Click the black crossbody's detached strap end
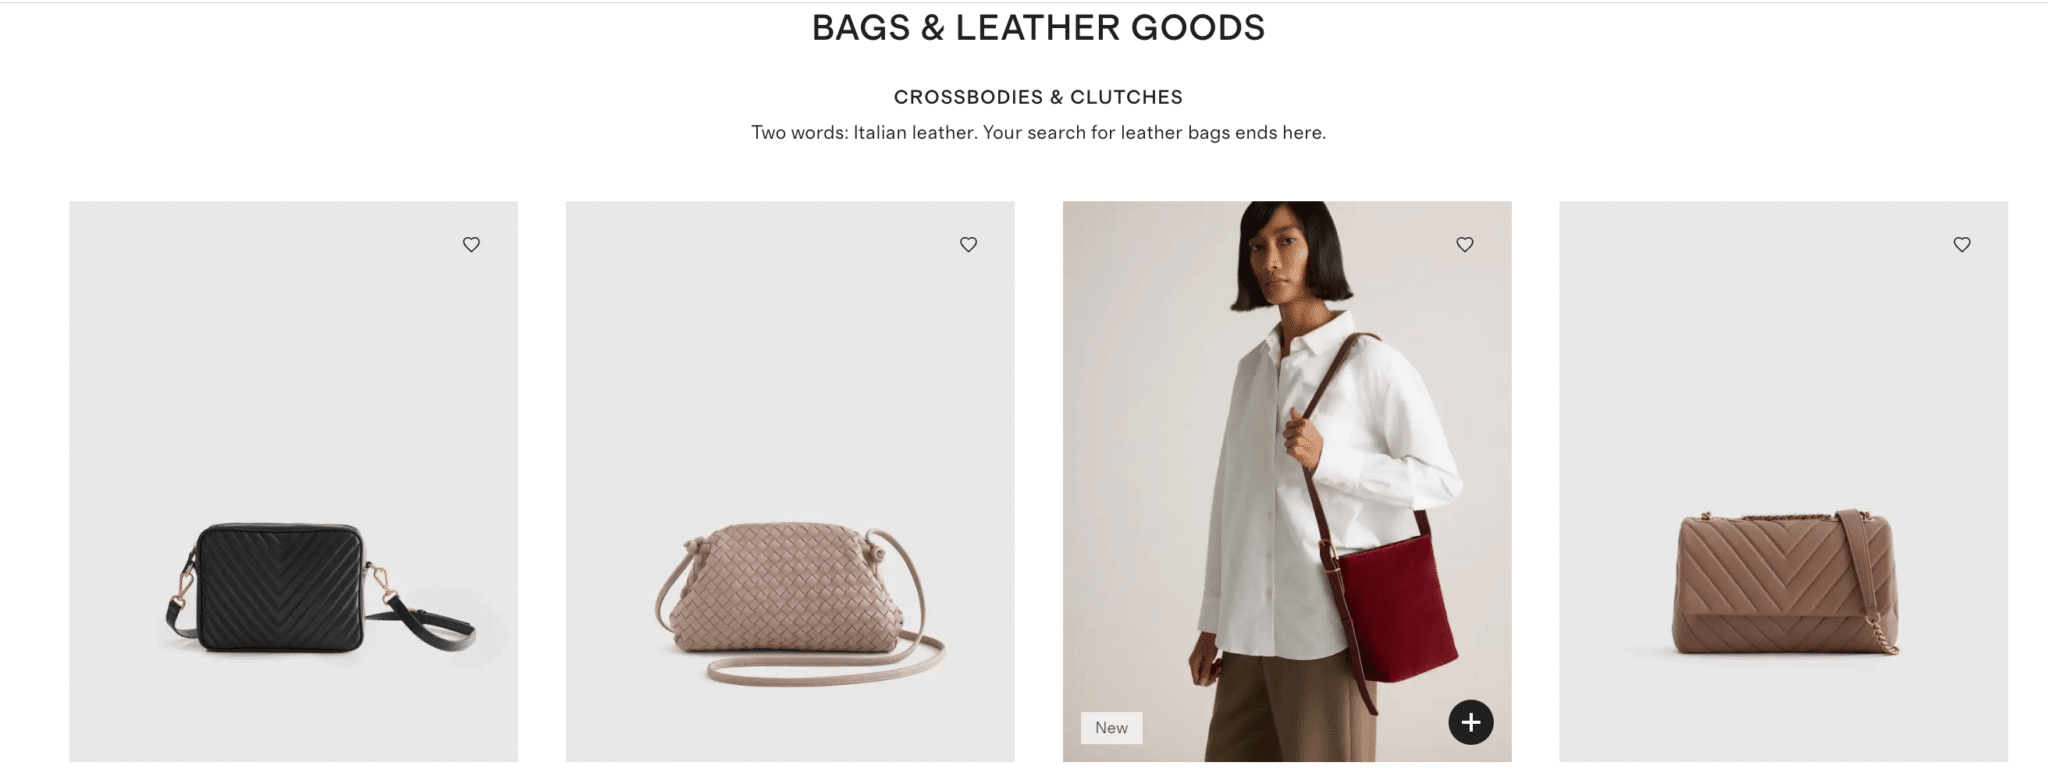The width and height of the screenshot is (2048, 780). [x=430, y=622]
